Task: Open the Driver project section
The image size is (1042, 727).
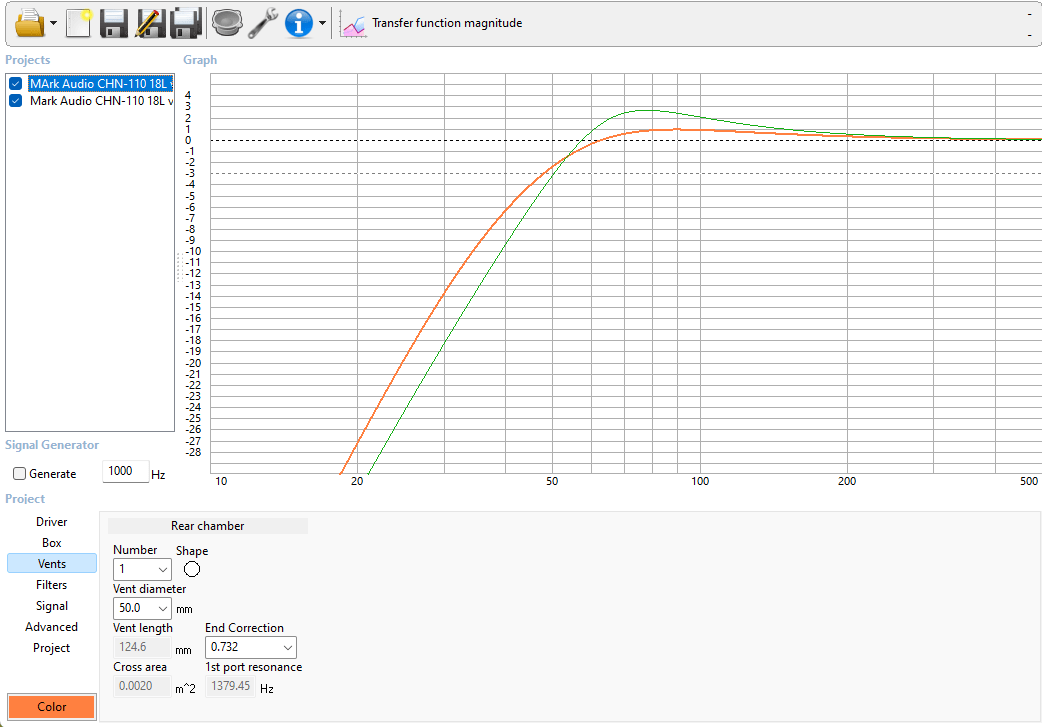Action: pos(52,522)
